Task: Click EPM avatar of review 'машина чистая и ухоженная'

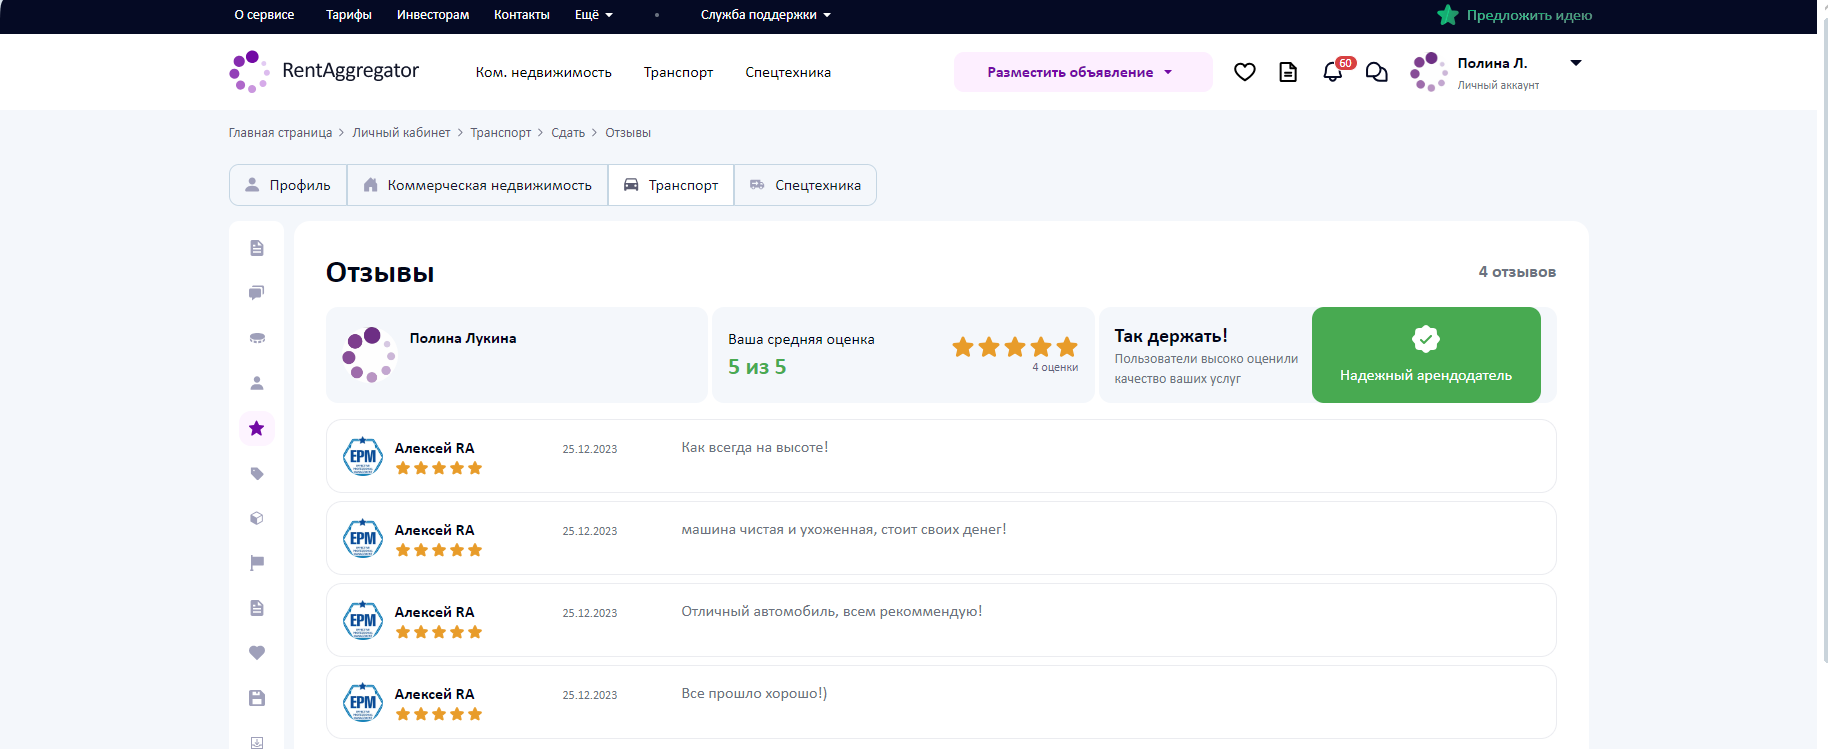Action: pos(363,538)
